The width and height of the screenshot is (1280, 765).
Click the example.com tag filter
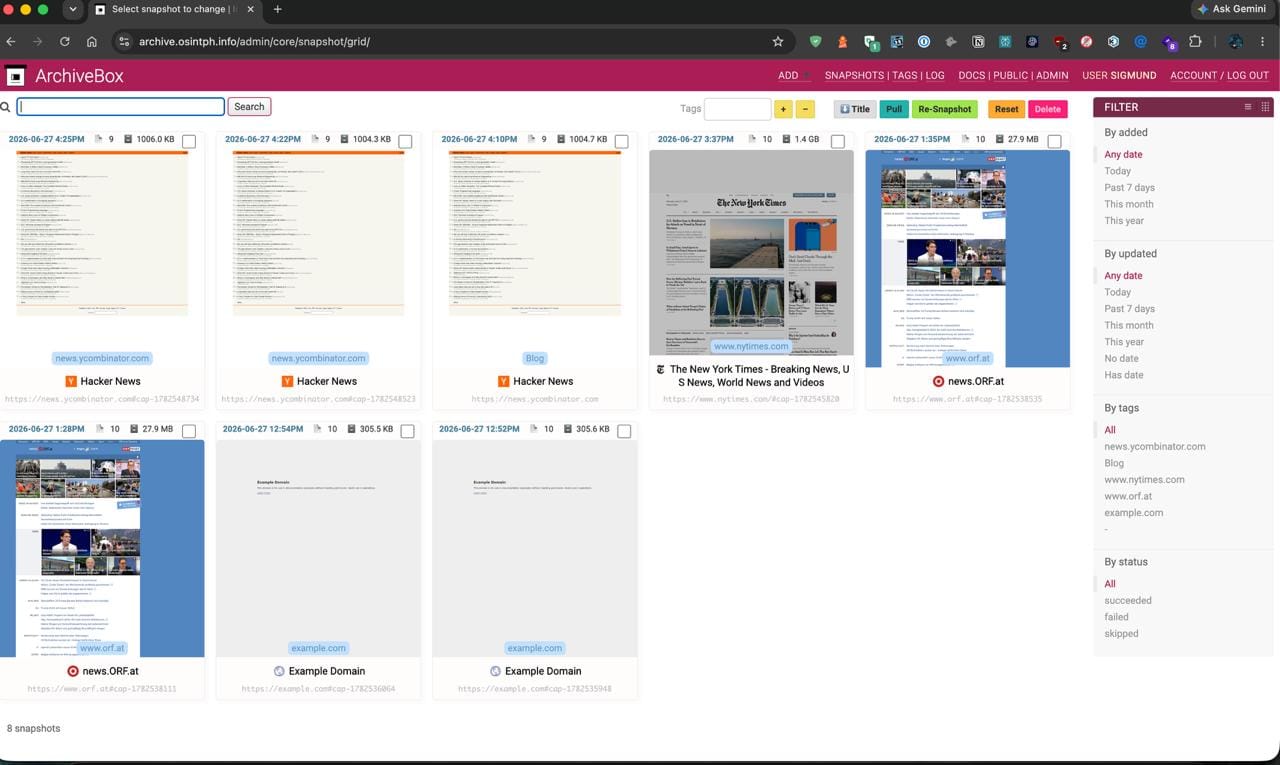tap(1133, 513)
